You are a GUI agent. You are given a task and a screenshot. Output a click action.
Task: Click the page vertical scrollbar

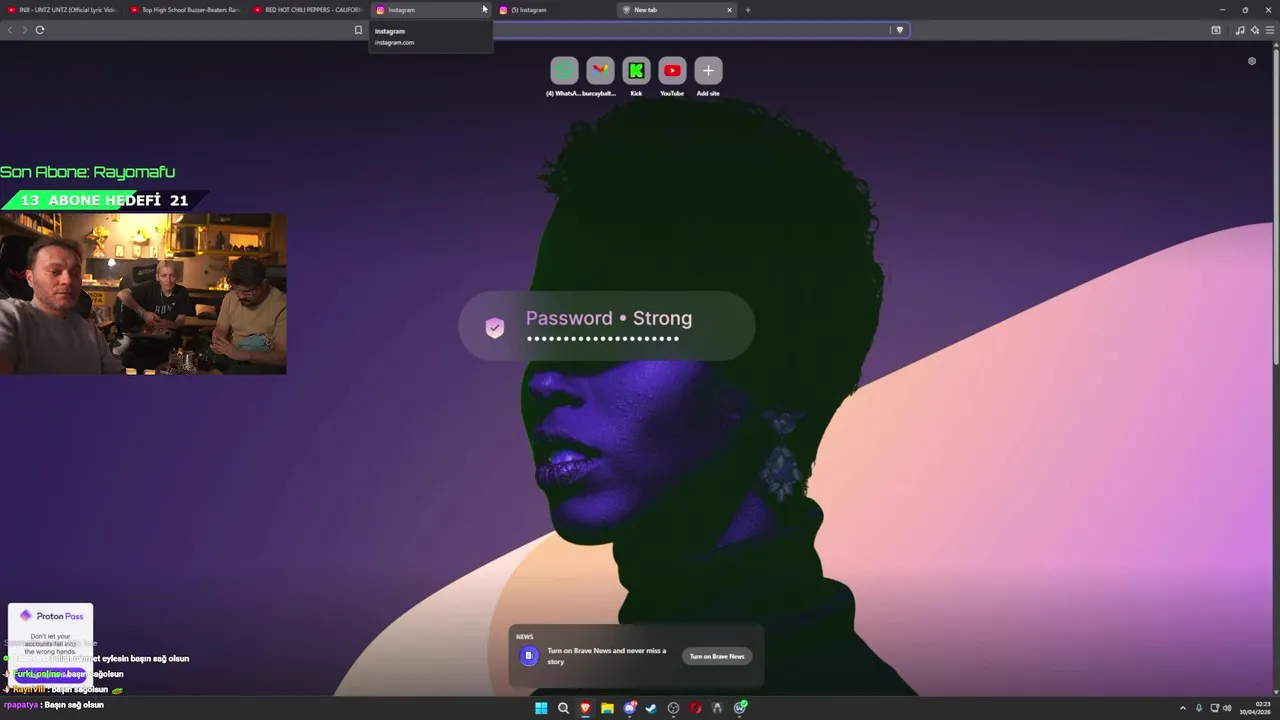pos(1275,205)
